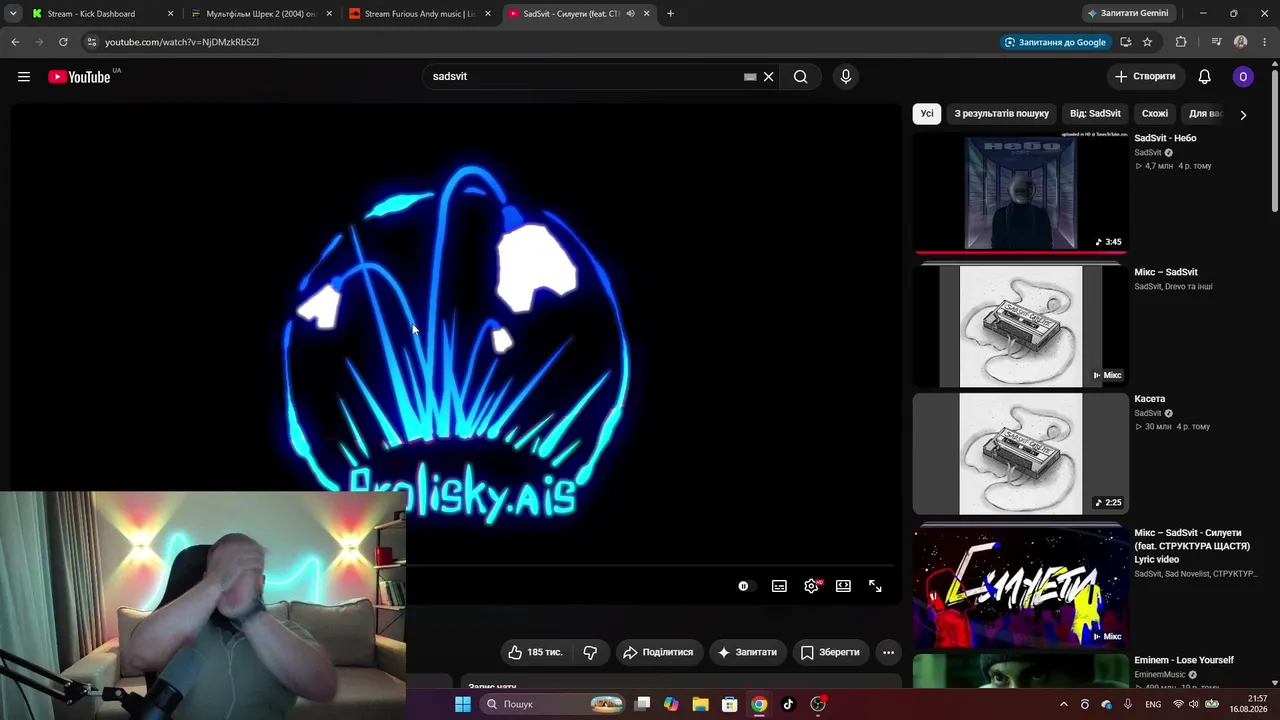Like the video with 185 тис. likes

(x=536, y=652)
